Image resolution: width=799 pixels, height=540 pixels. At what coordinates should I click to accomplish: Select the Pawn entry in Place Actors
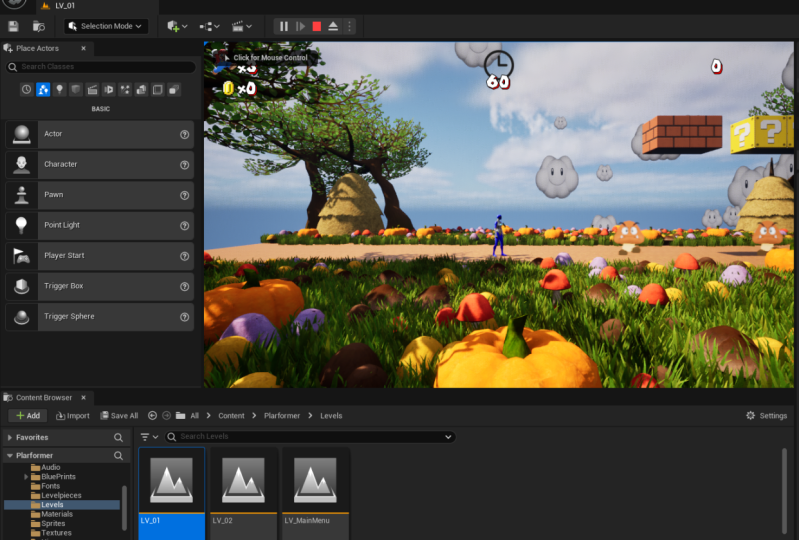point(99,195)
